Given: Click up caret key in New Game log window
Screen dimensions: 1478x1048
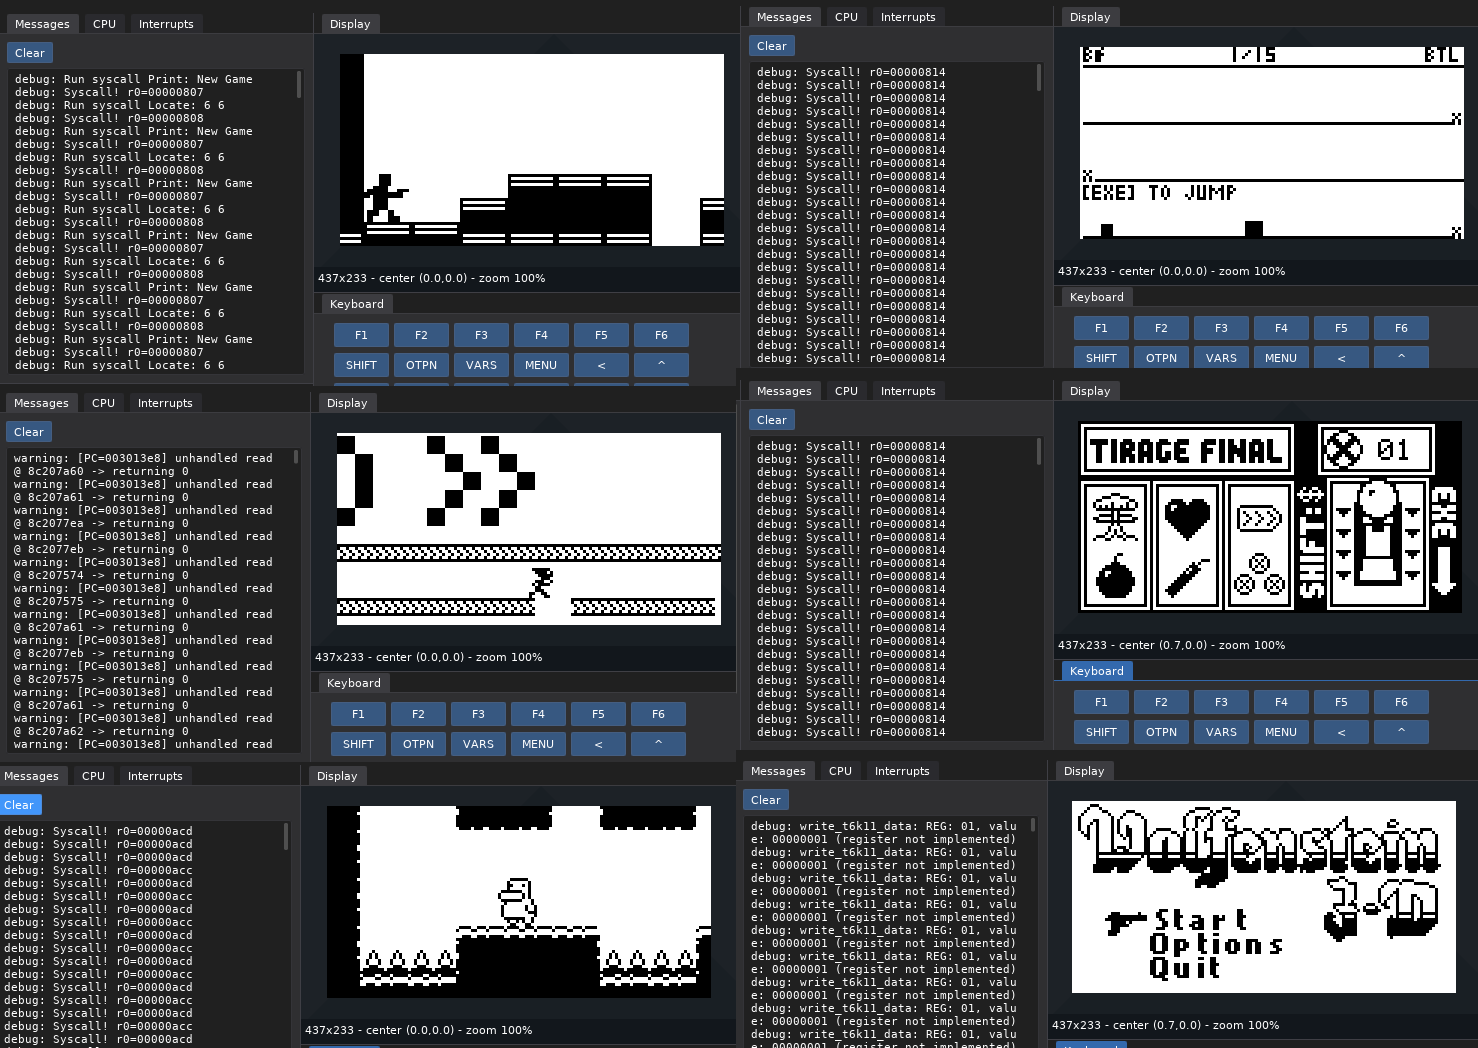Looking at the screenshot, I should (x=661, y=365).
